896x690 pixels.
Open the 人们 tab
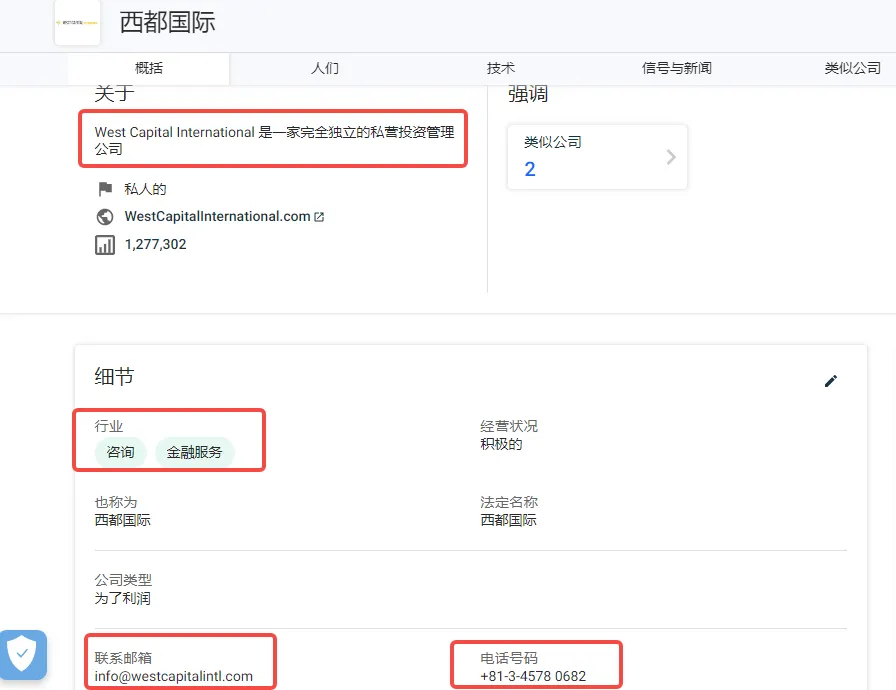[x=325, y=69]
